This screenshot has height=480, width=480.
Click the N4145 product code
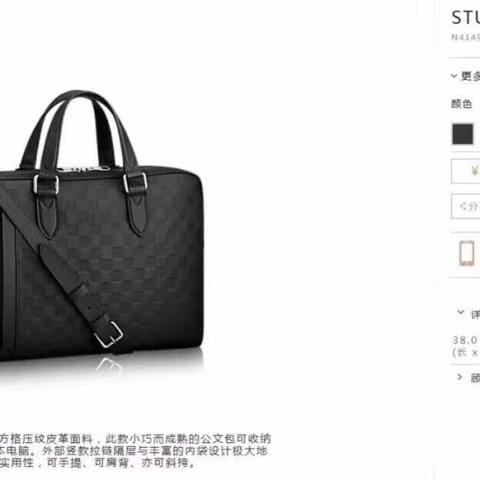[466, 37]
